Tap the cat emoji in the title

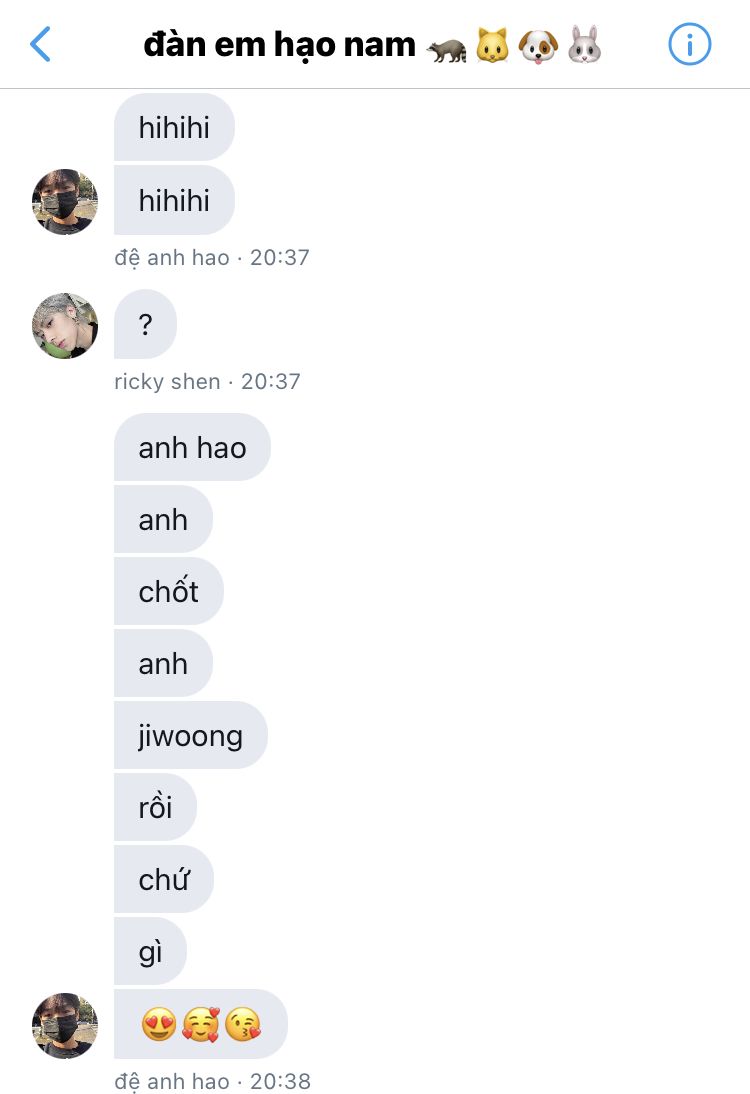click(492, 45)
